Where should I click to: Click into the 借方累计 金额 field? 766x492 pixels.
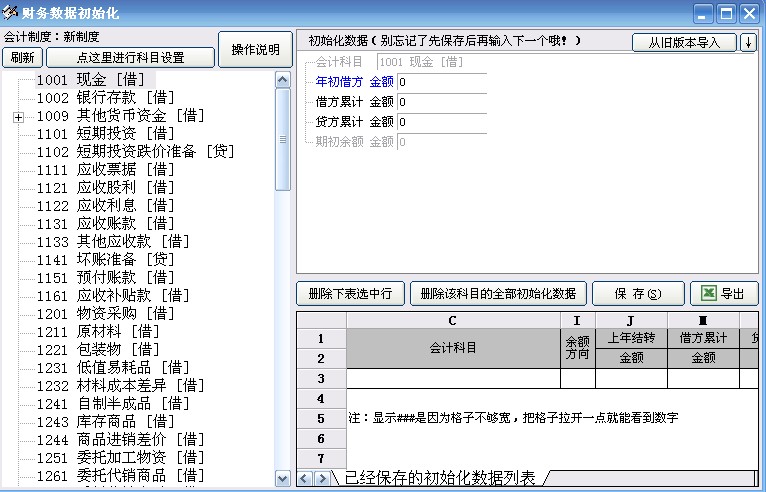coord(442,102)
